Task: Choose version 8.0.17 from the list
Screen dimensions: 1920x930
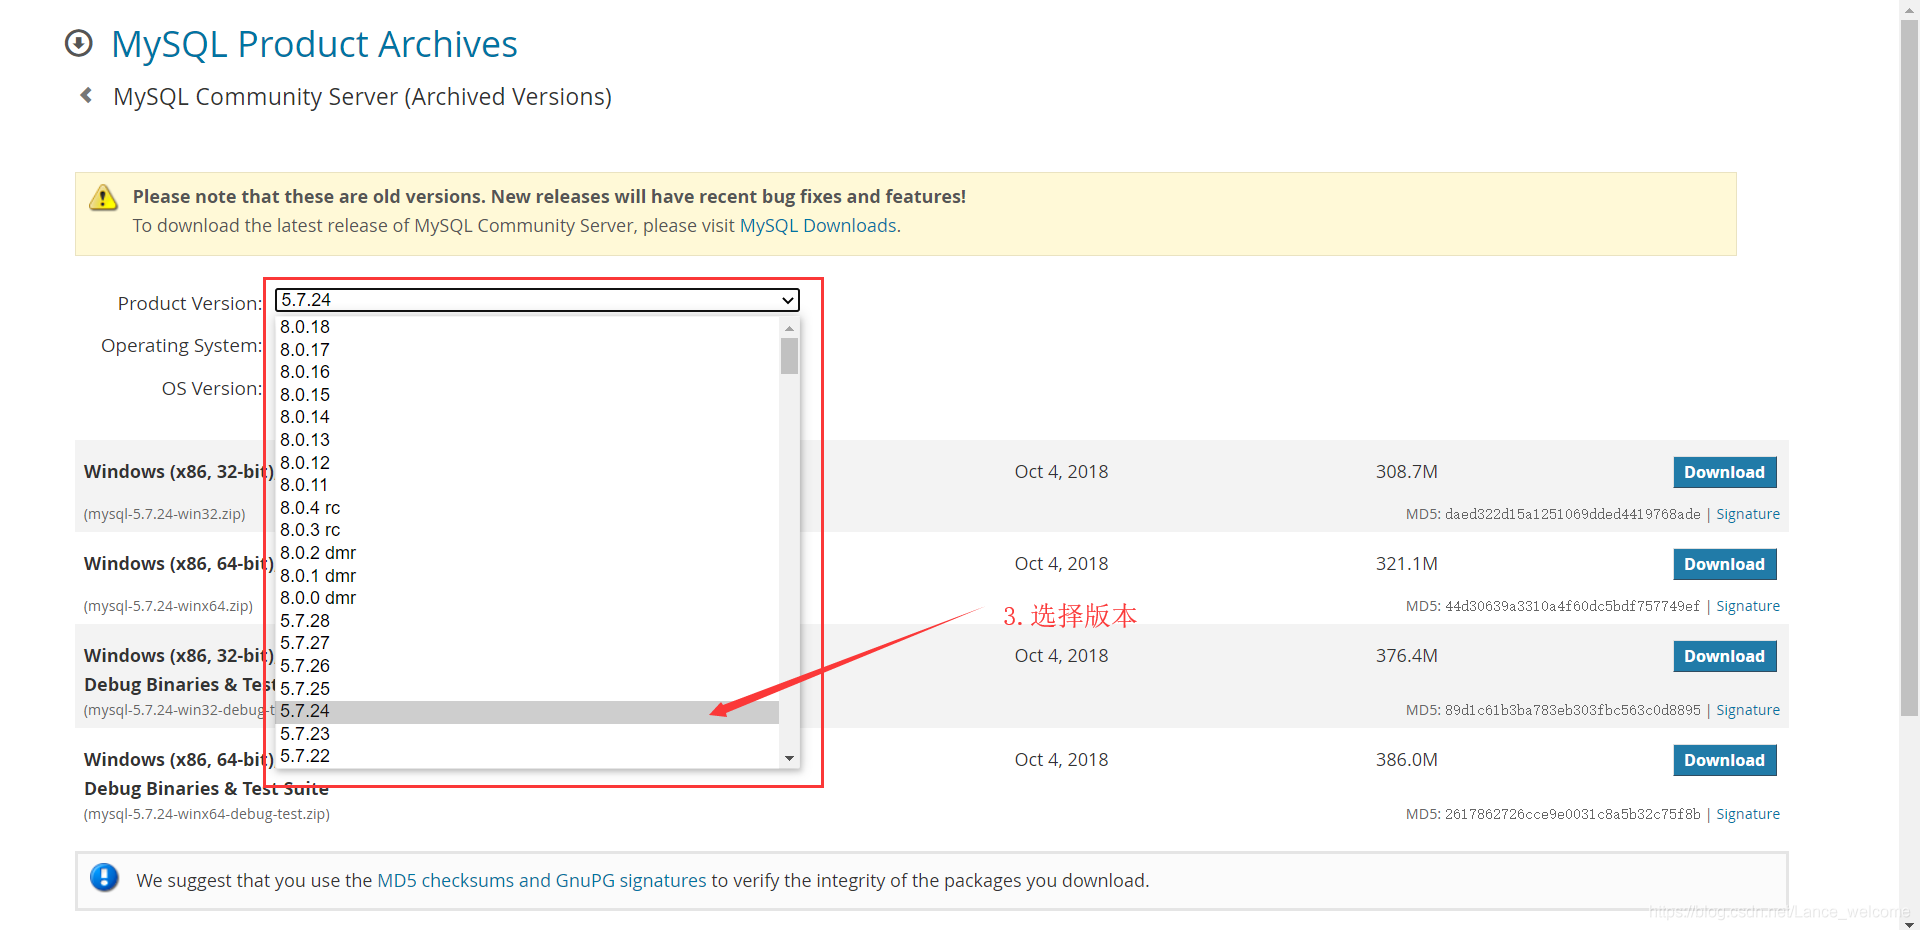Action: pos(527,350)
